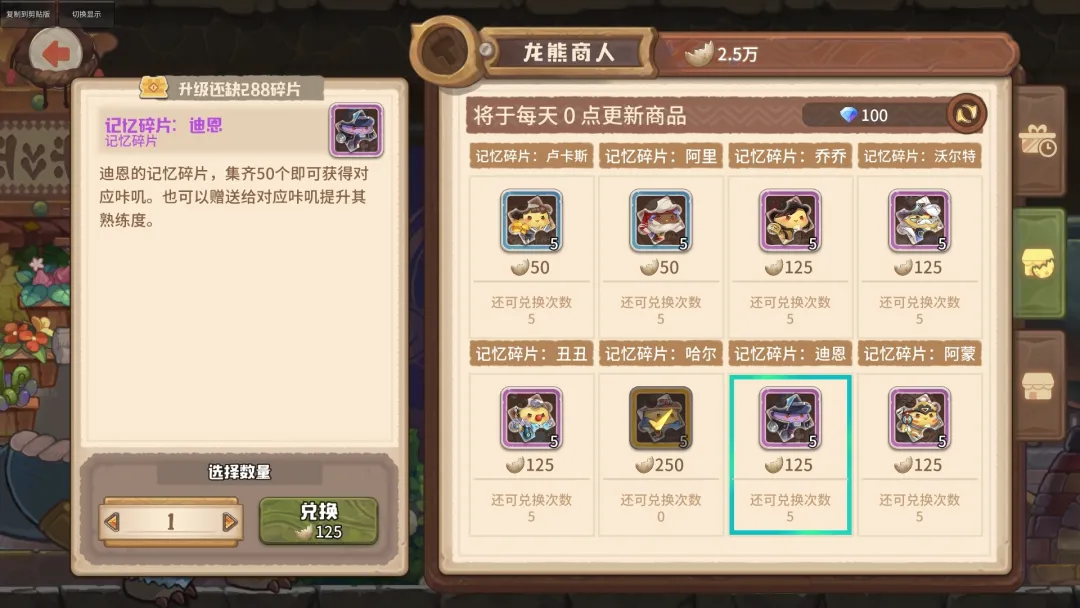Viewport: 1080px width, 608px height.
Task: Click the 迪恩 fragment thumbnail in detail panel
Action: click(356, 130)
